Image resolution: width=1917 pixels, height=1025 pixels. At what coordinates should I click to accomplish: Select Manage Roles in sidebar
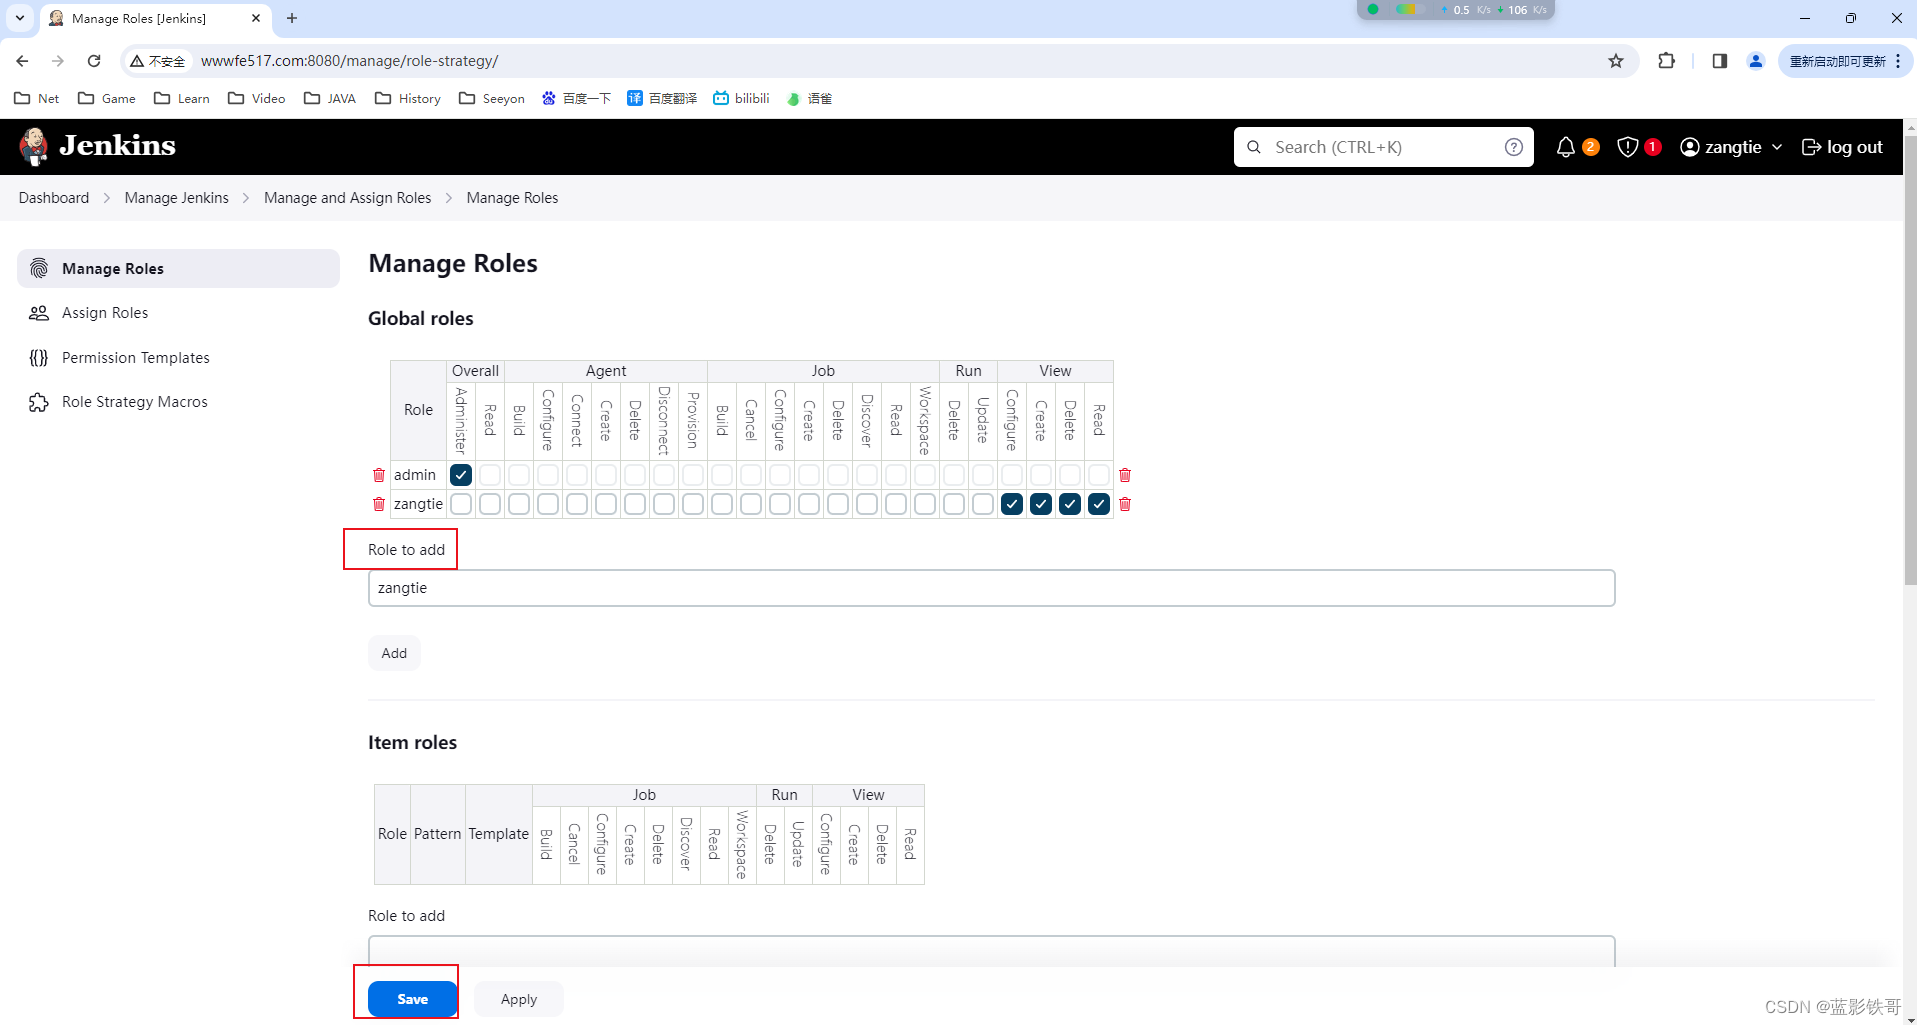tap(178, 268)
